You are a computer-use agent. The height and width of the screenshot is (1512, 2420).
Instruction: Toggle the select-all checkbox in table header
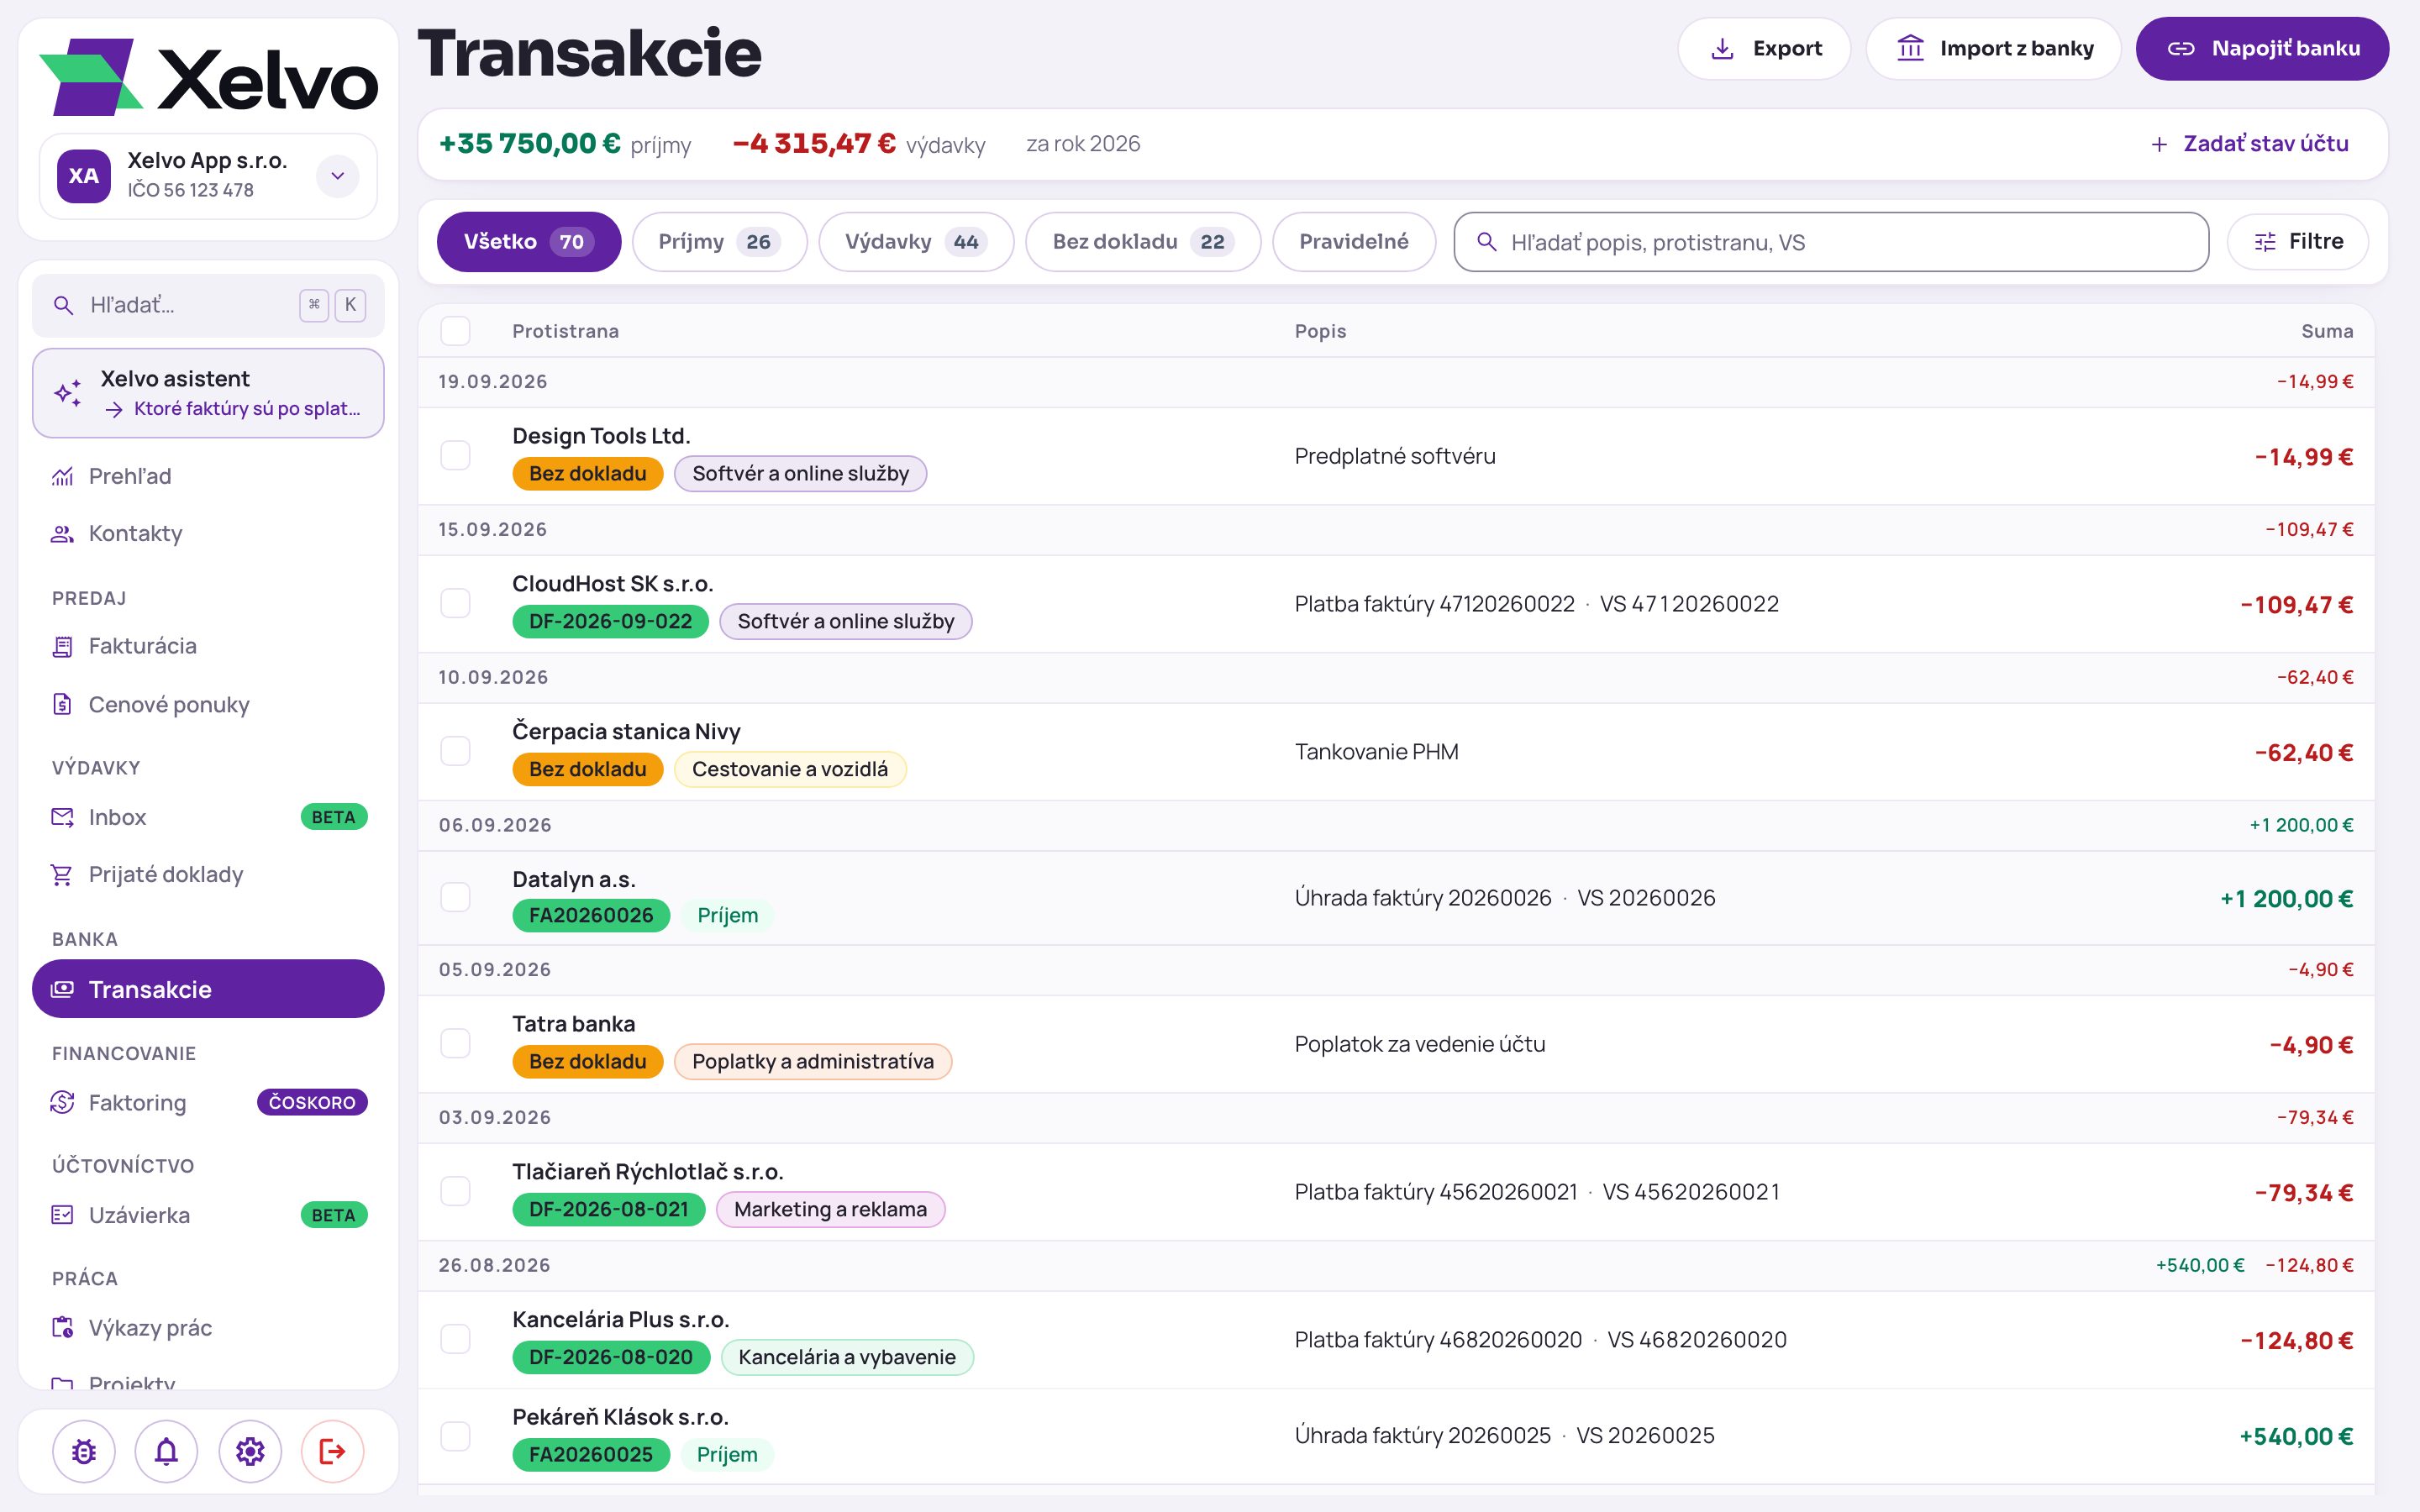tap(455, 331)
